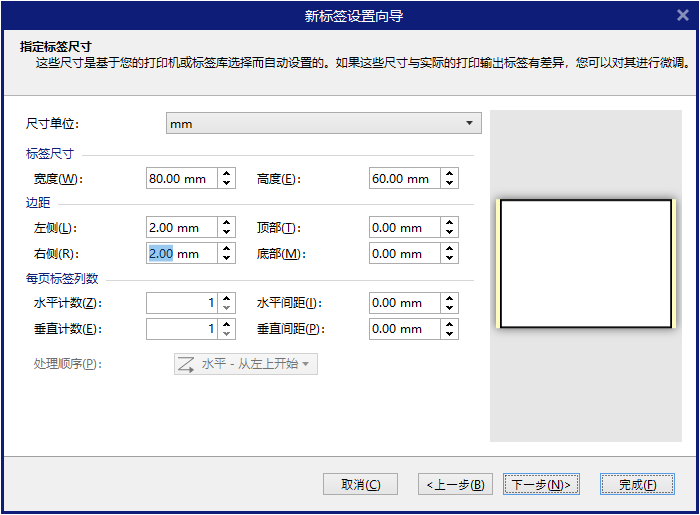Viewport: 700px width, 515px height.
Task: Click the 宽度 width input field
Action: tap(181, 179)
